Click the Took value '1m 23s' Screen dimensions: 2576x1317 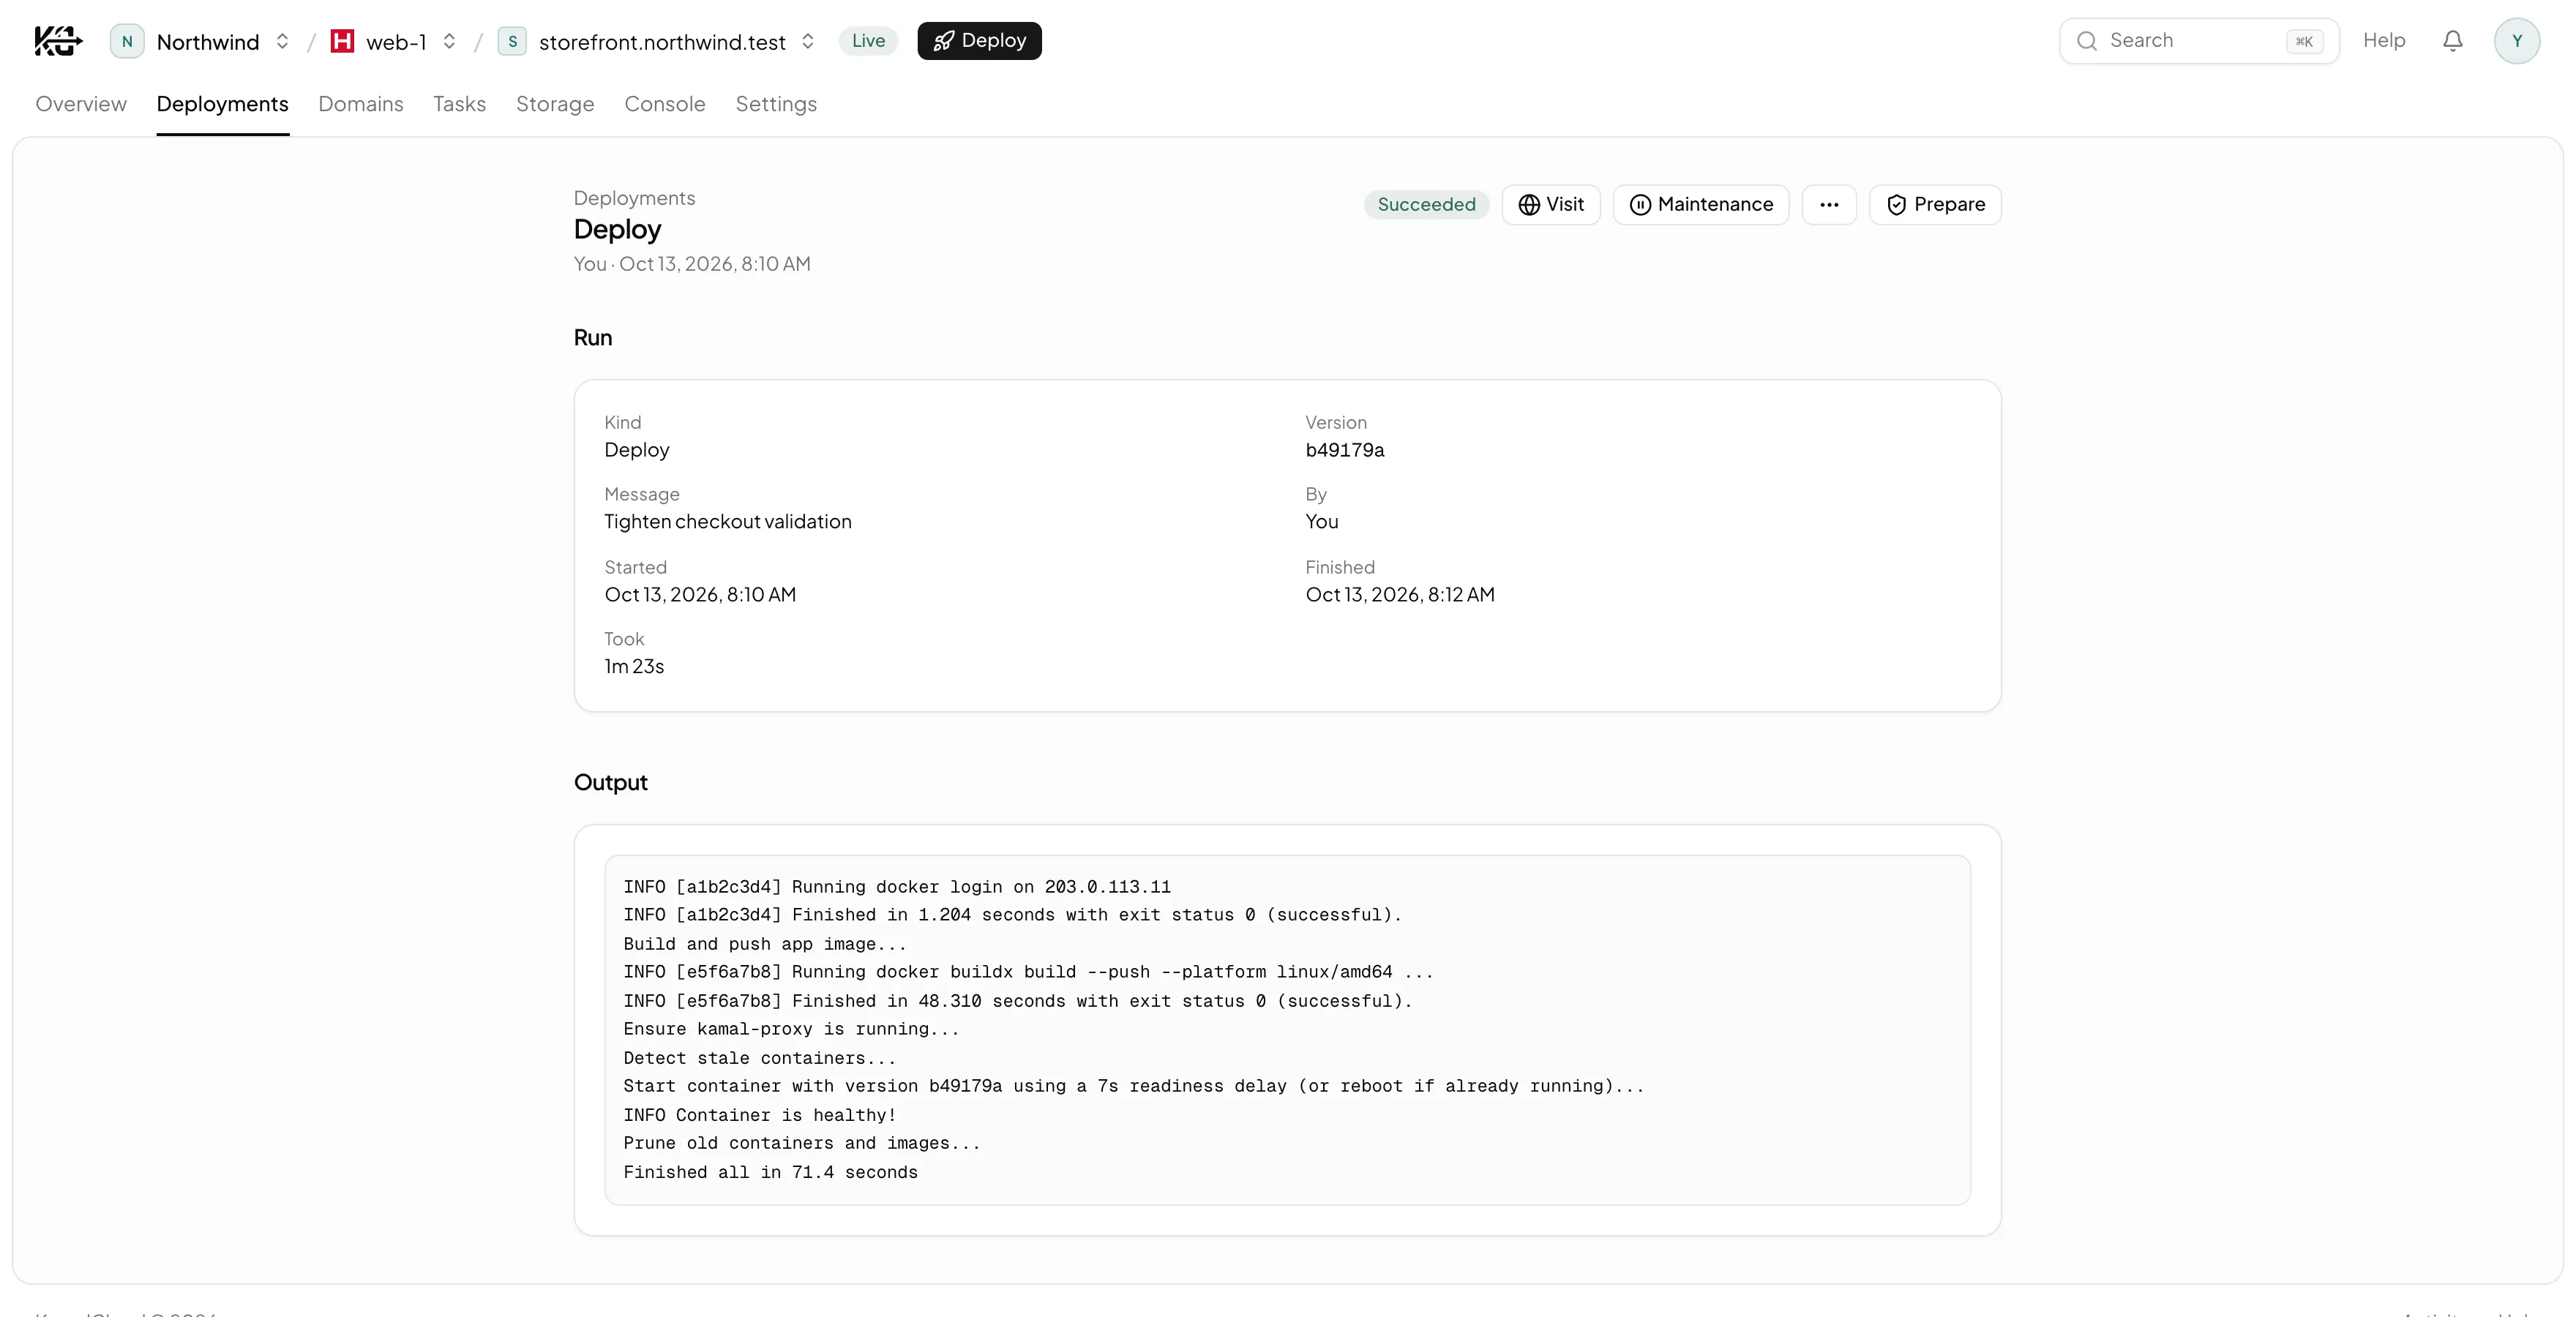pyautogui.click(x=634, y=666)
